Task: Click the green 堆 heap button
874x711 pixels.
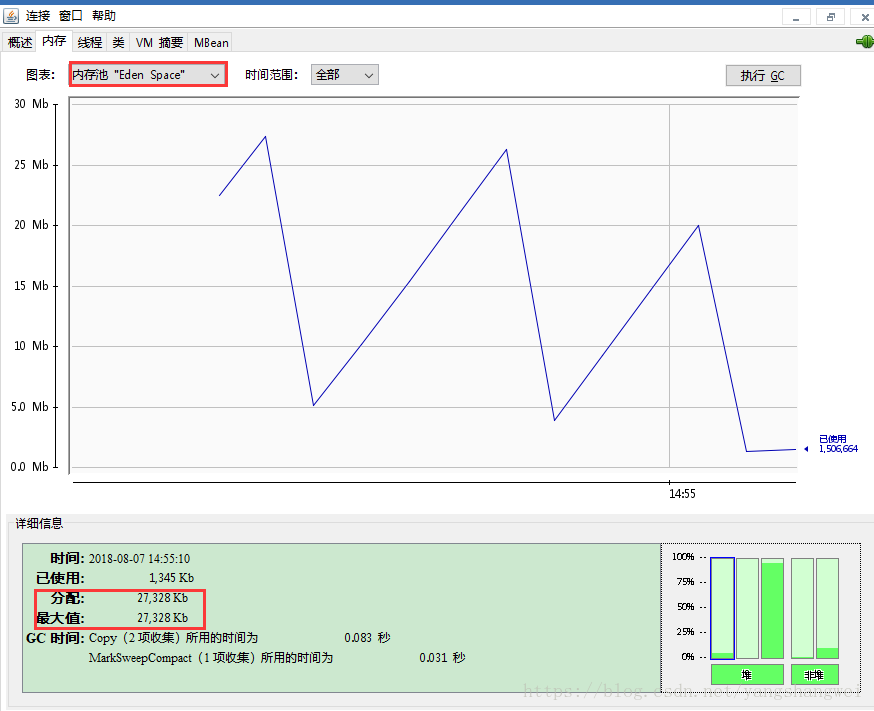Action: click(746, 675)
